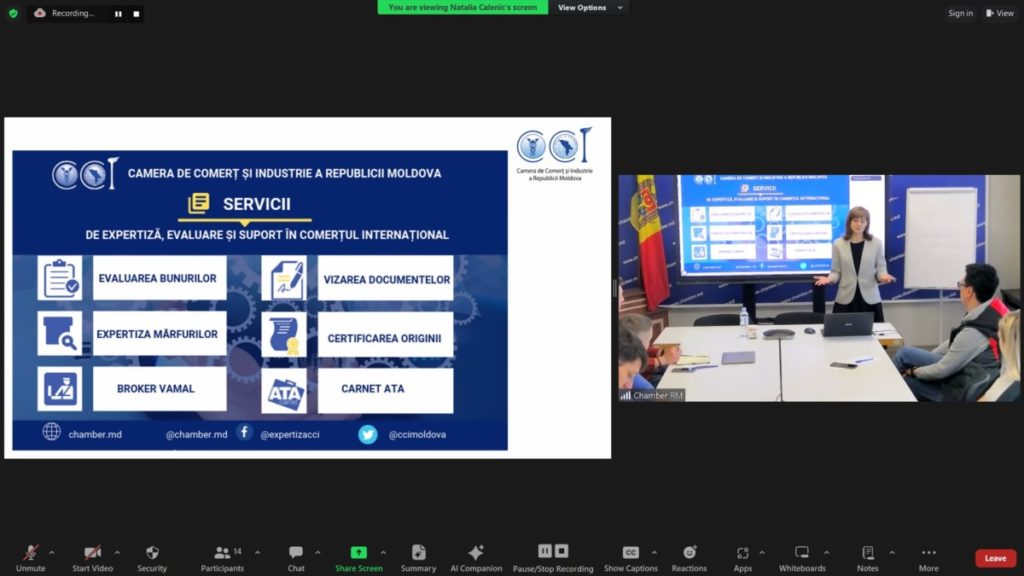This screenshot has width=1024, height=576.
Task: Expand video options arrow next to Start Video
Action: click(x=117, y=552)
